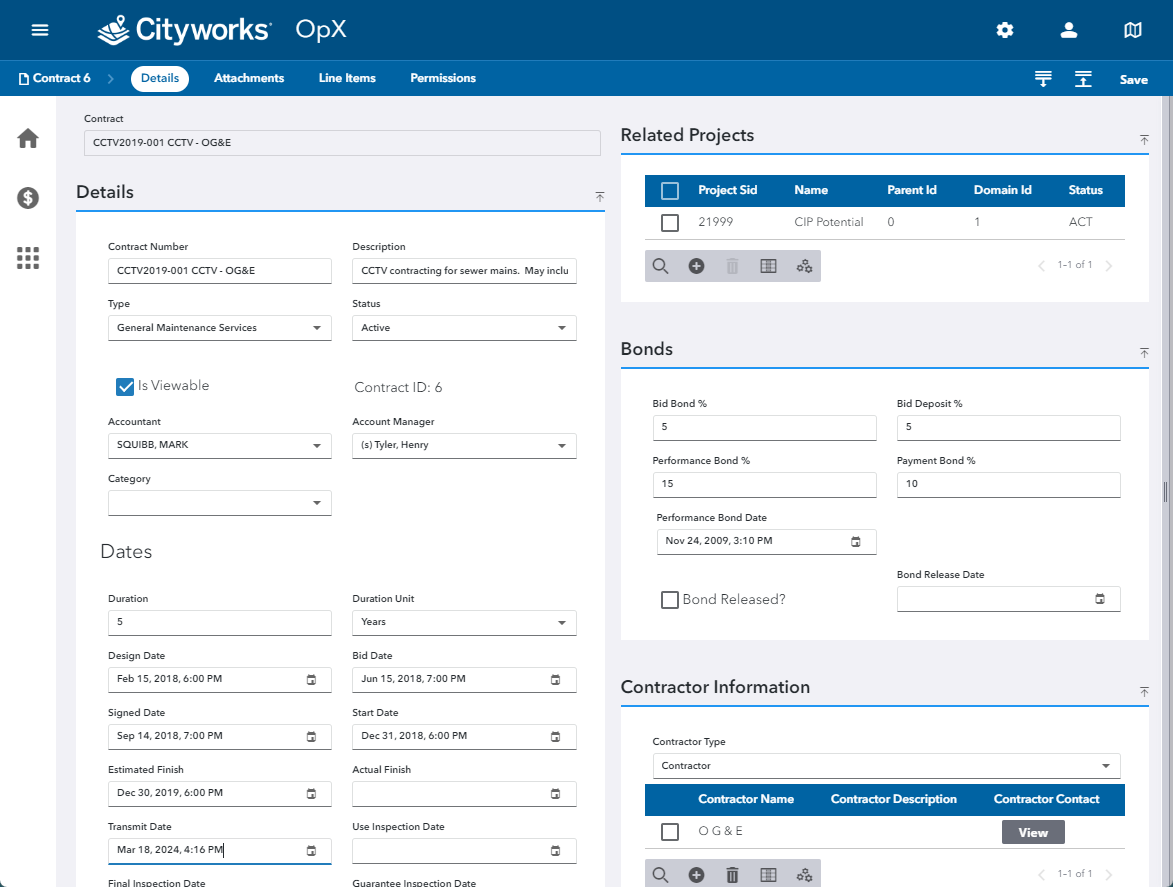Open Design Date calendar picker
The height and width of the screenshot is (887, 1173).
311,680
